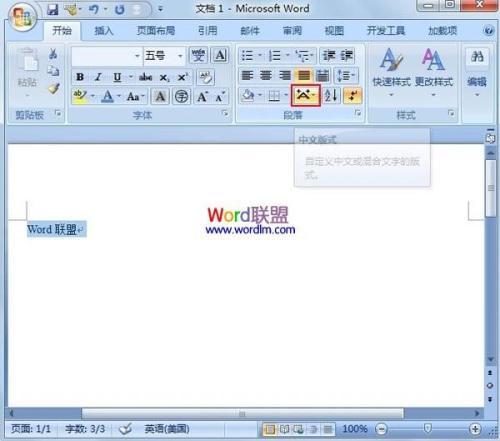The width and height of the screenshot is (500, 441).
Task: Grow the font size
Action: coord(202,97)
